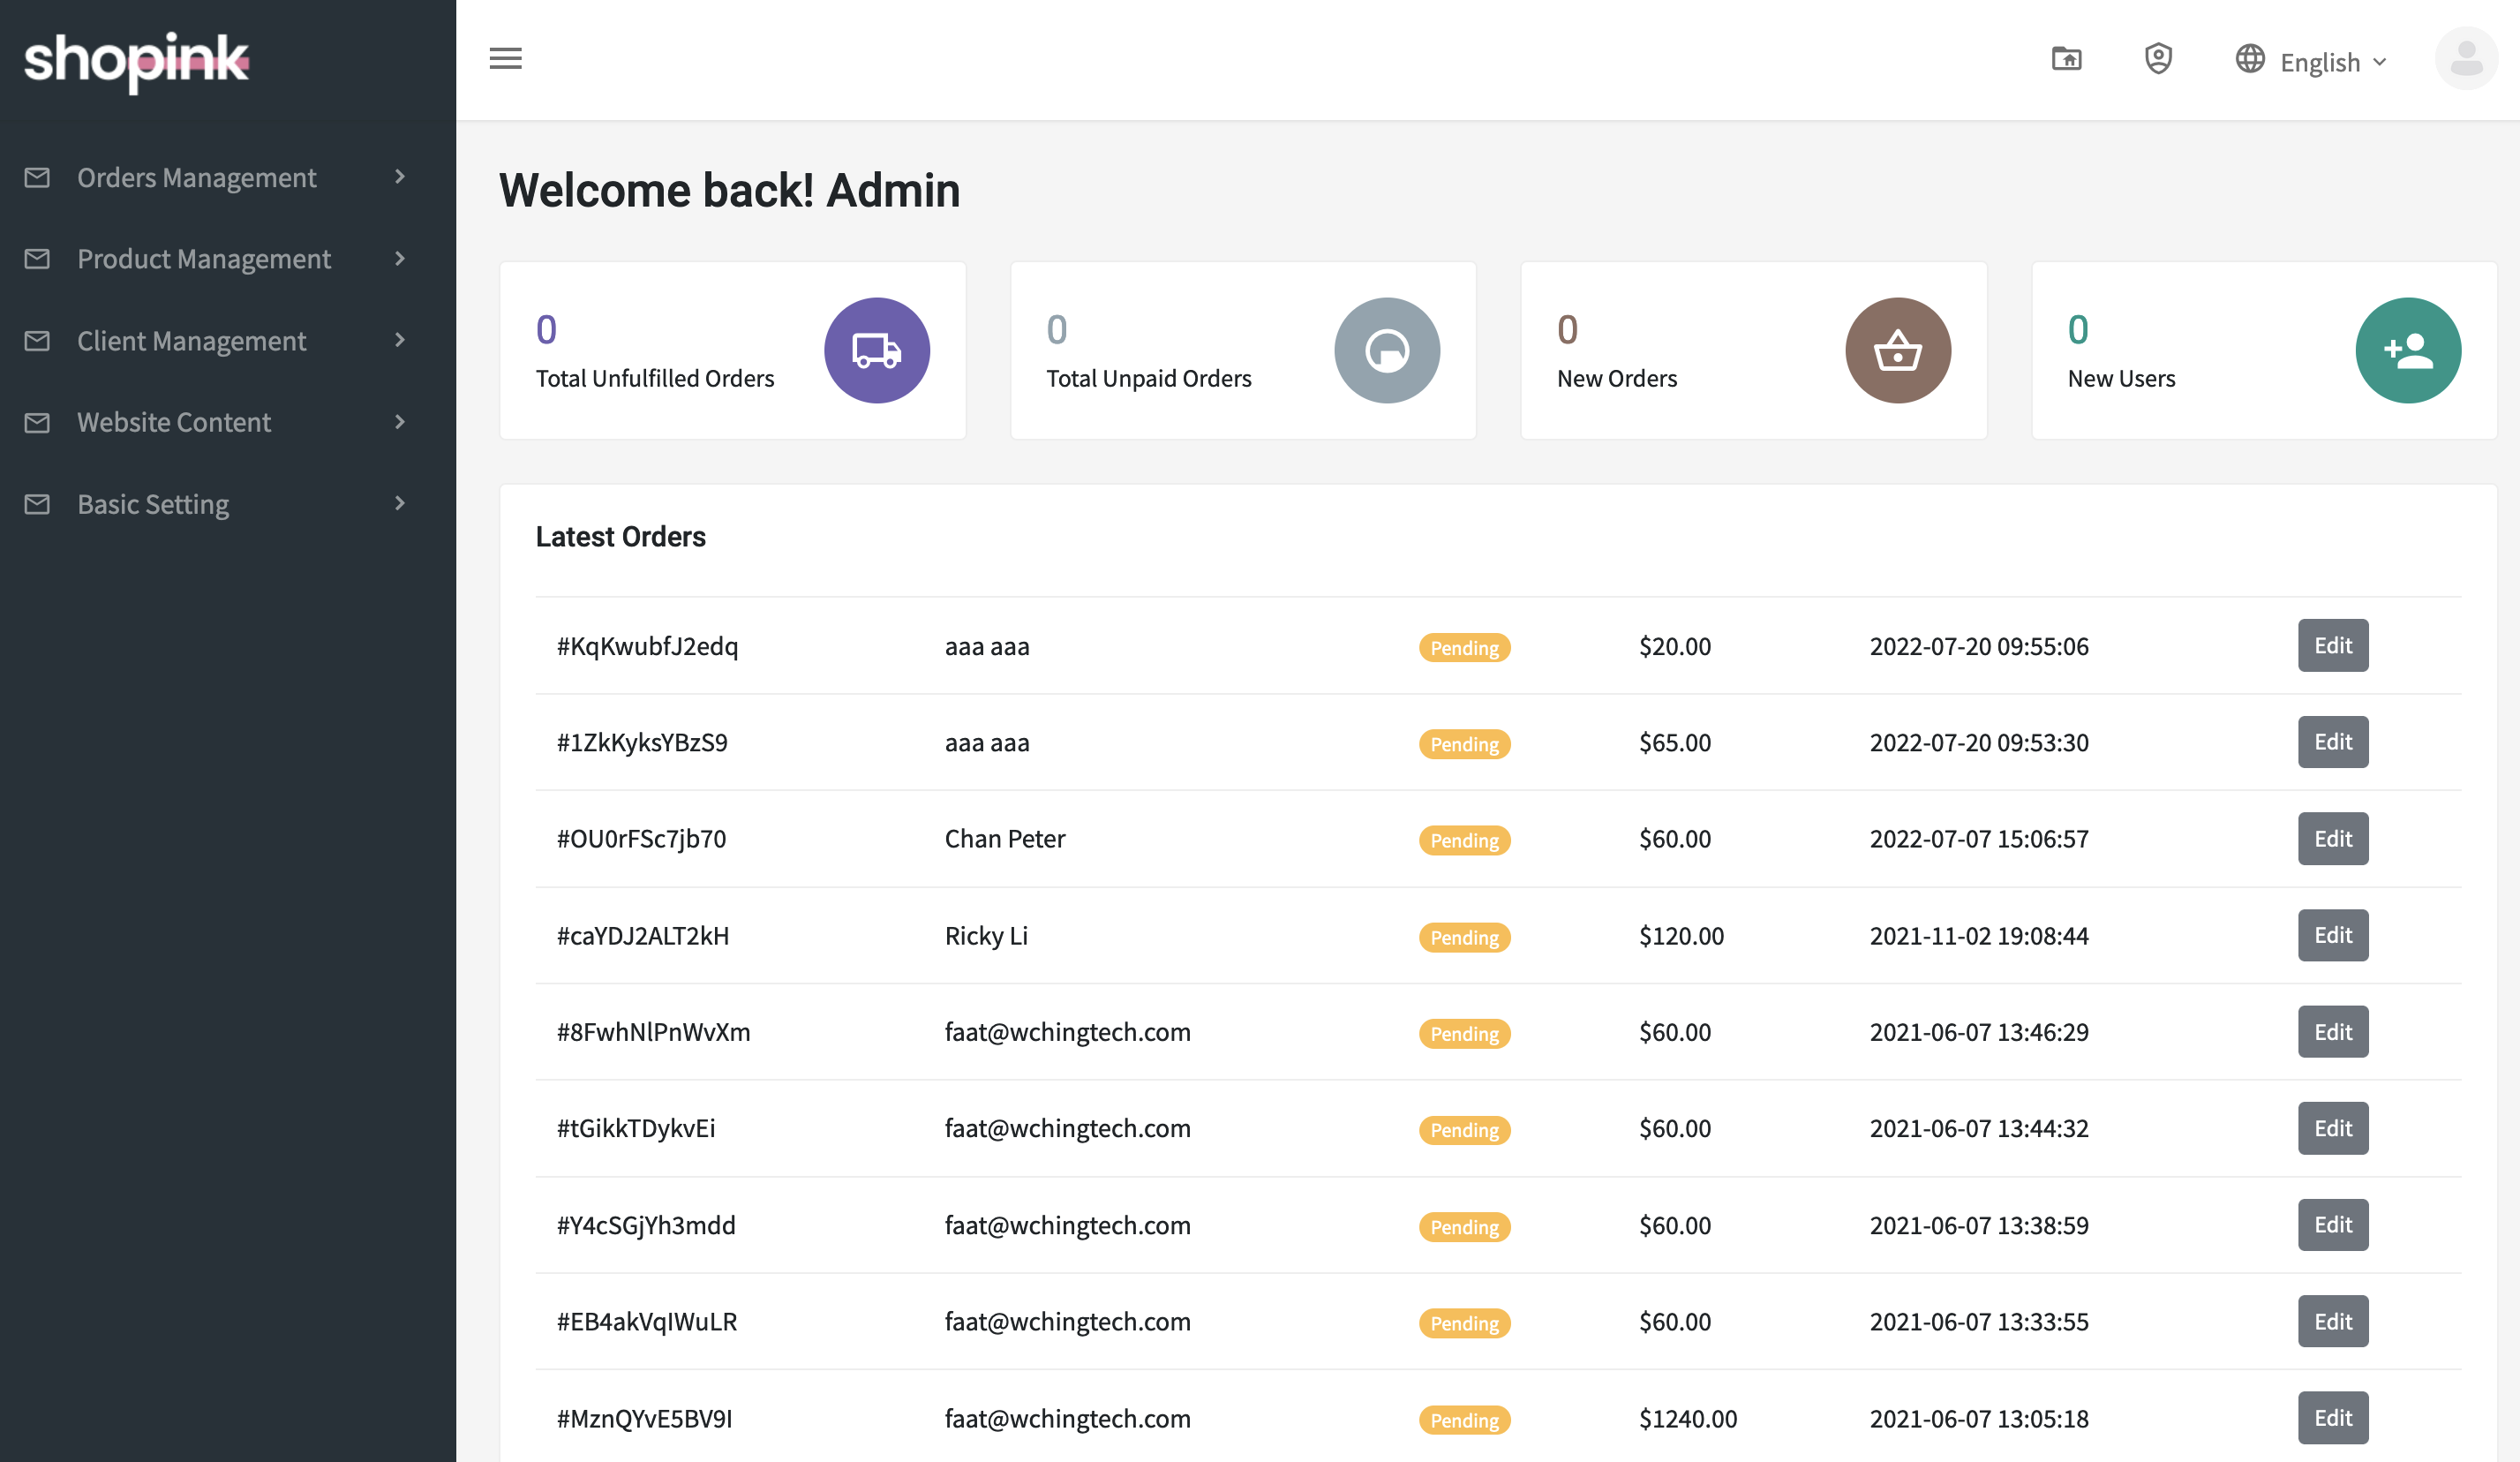This screenshot has height=1462, width=2520.
Task: Click the Unpaid Orders circle icon
Action: pos(1387,351)
